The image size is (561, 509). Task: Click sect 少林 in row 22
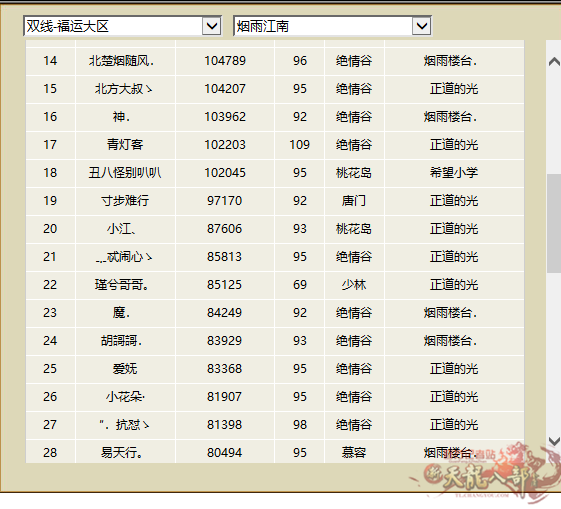[x=354, y=285]
